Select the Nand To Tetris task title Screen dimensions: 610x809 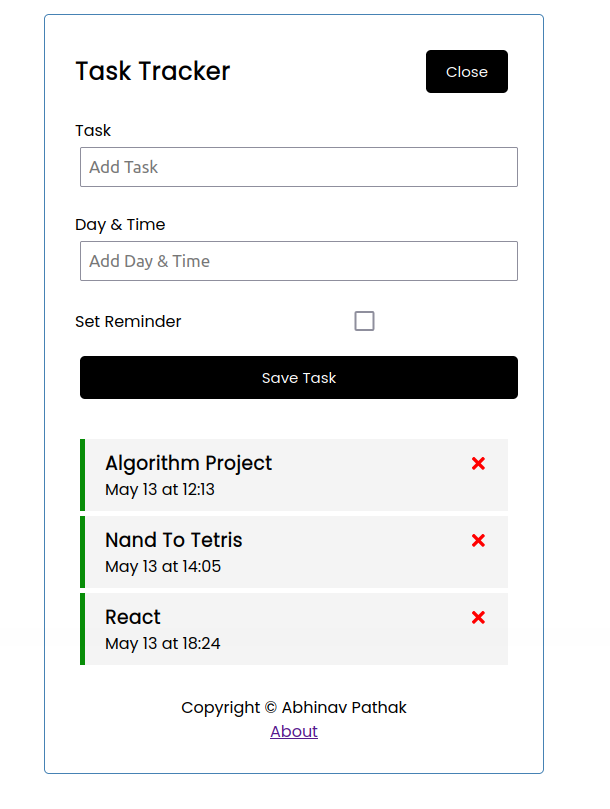pyautogui.click(x=173, y=540)
